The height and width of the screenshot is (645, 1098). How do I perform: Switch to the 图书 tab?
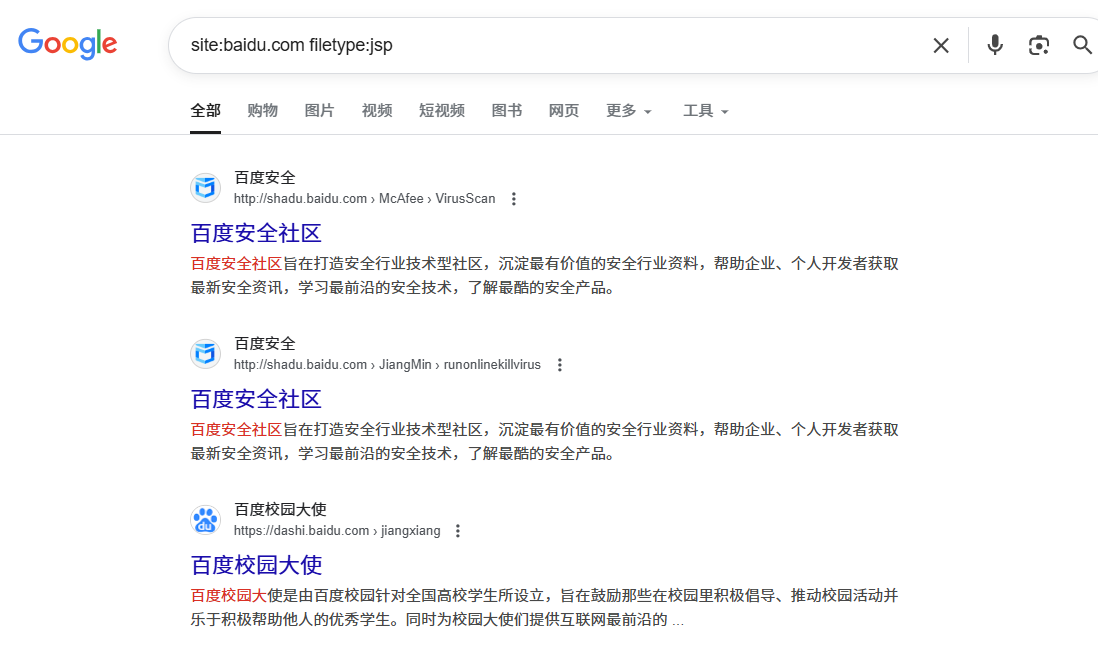pyautogui.click(x=507, y=111)
